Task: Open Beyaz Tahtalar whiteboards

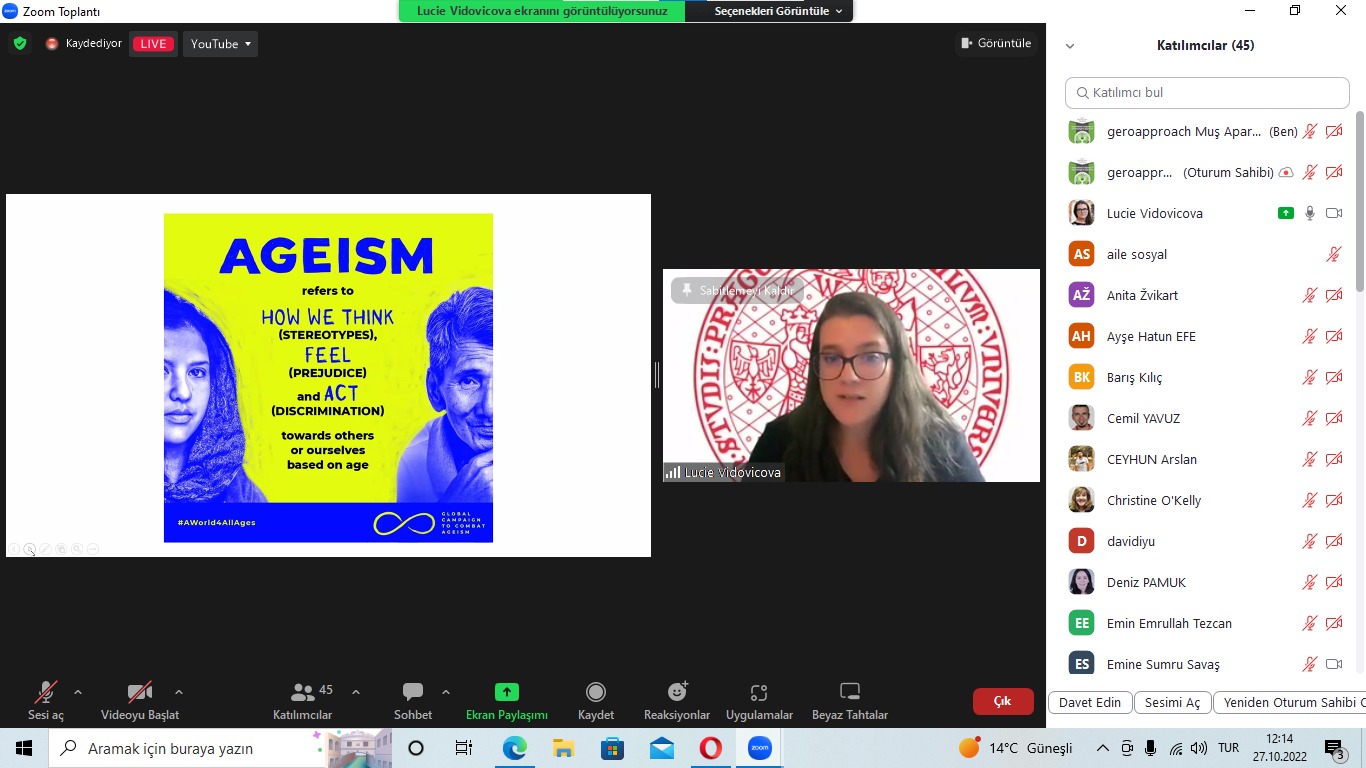Action: pyautogui.click(x=849, y=700)
